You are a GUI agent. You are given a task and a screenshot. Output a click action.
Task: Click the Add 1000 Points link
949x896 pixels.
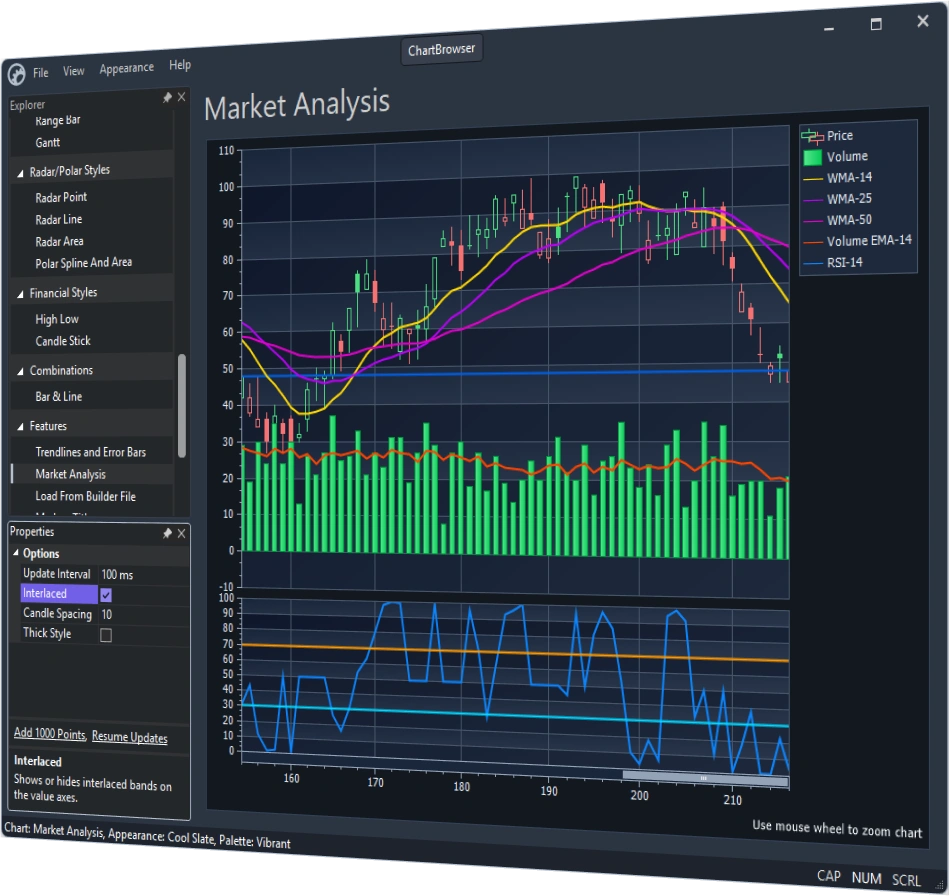(x=50, y=733)
